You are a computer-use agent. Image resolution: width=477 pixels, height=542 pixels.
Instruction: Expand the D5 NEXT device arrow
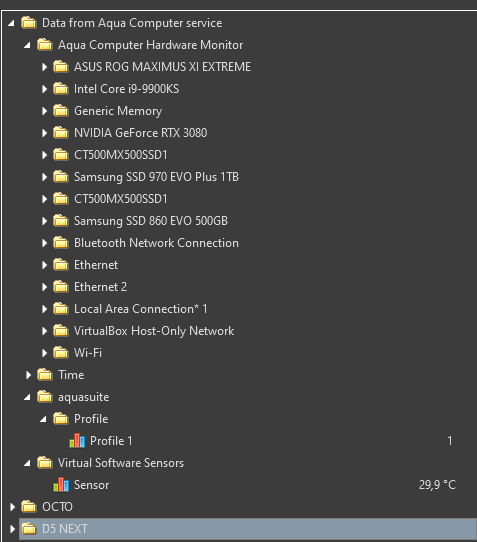click(12, 529)
